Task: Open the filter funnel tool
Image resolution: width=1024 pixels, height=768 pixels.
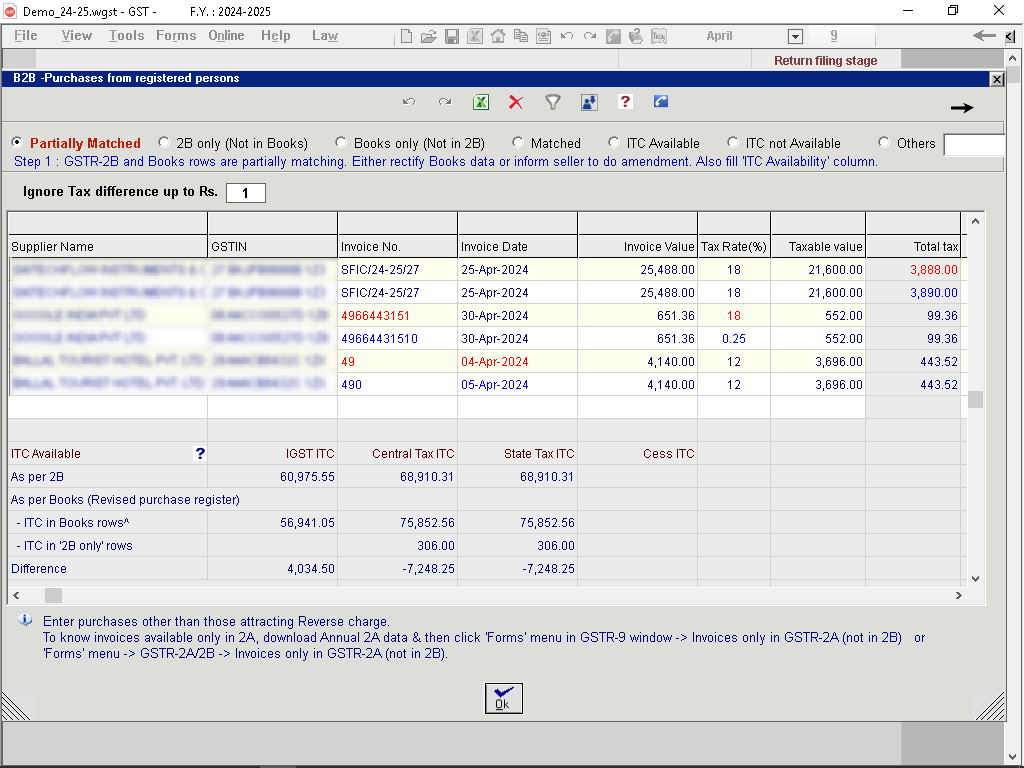Action: point(552,102)
